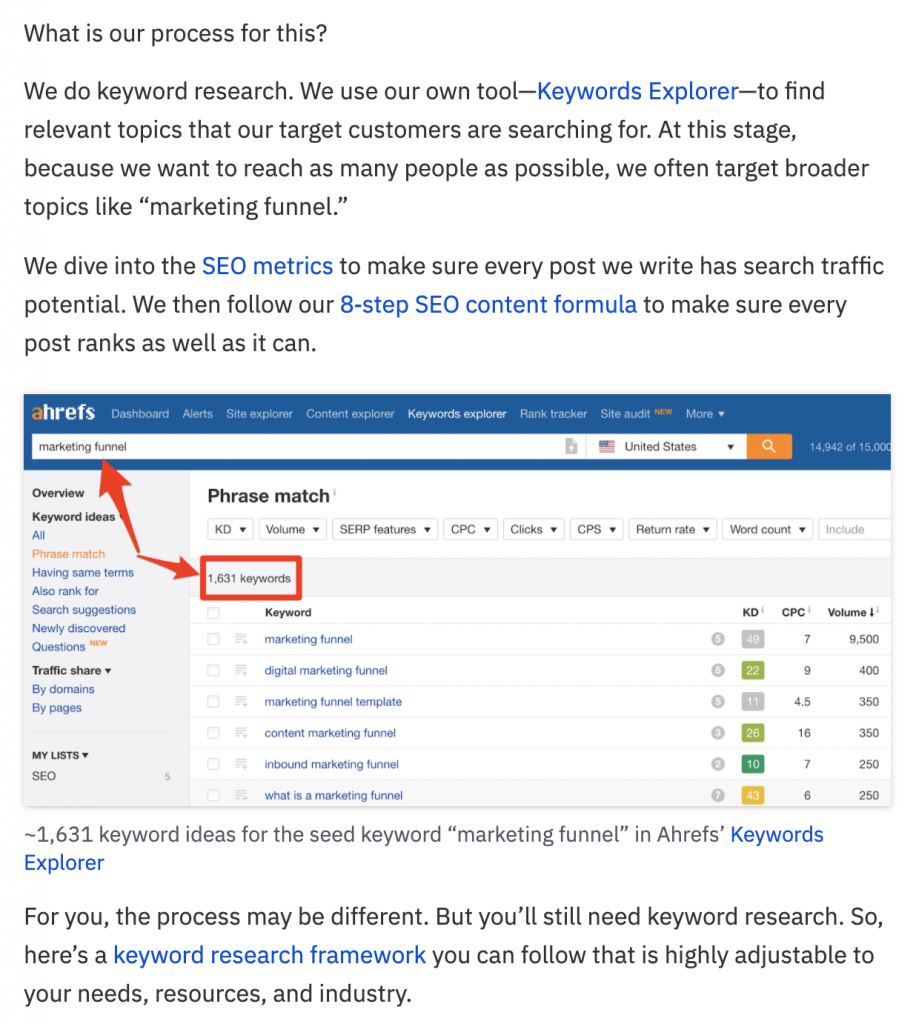Open the By domains traffic share report
Image resolution: width=916 pixels, height=1024 pixels.
(63, 690)
